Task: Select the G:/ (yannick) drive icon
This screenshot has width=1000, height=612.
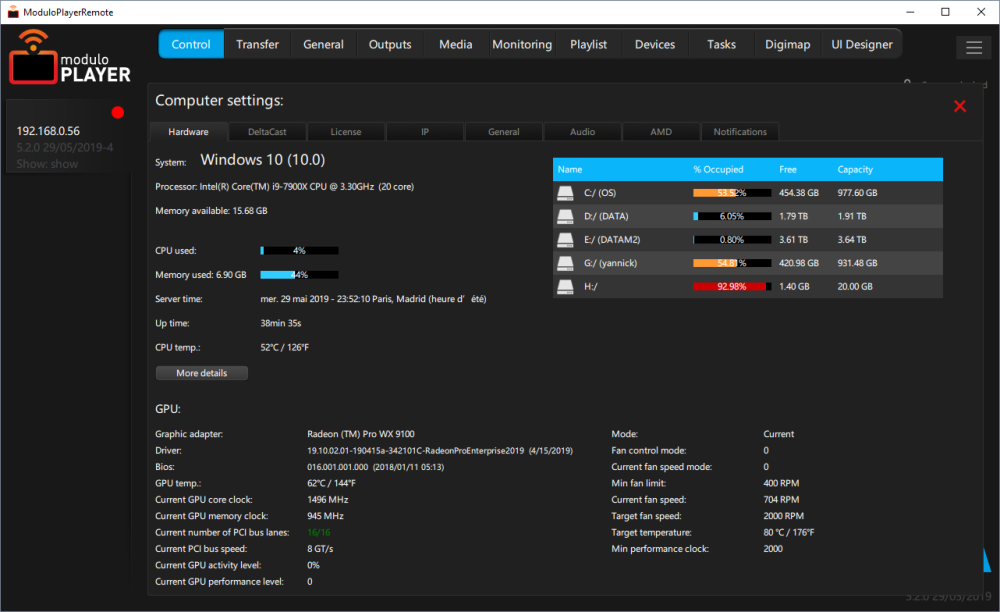Action: coord(567,263)
